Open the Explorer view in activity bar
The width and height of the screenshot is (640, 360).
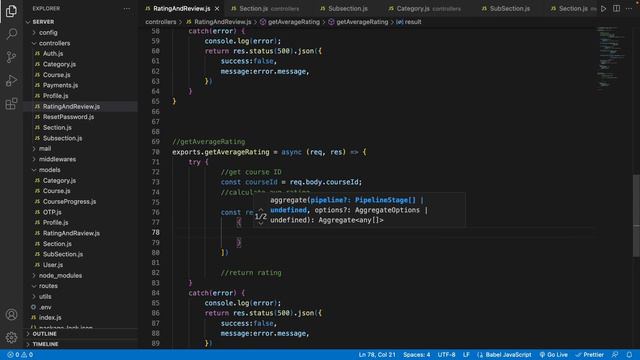click(11, 11)
